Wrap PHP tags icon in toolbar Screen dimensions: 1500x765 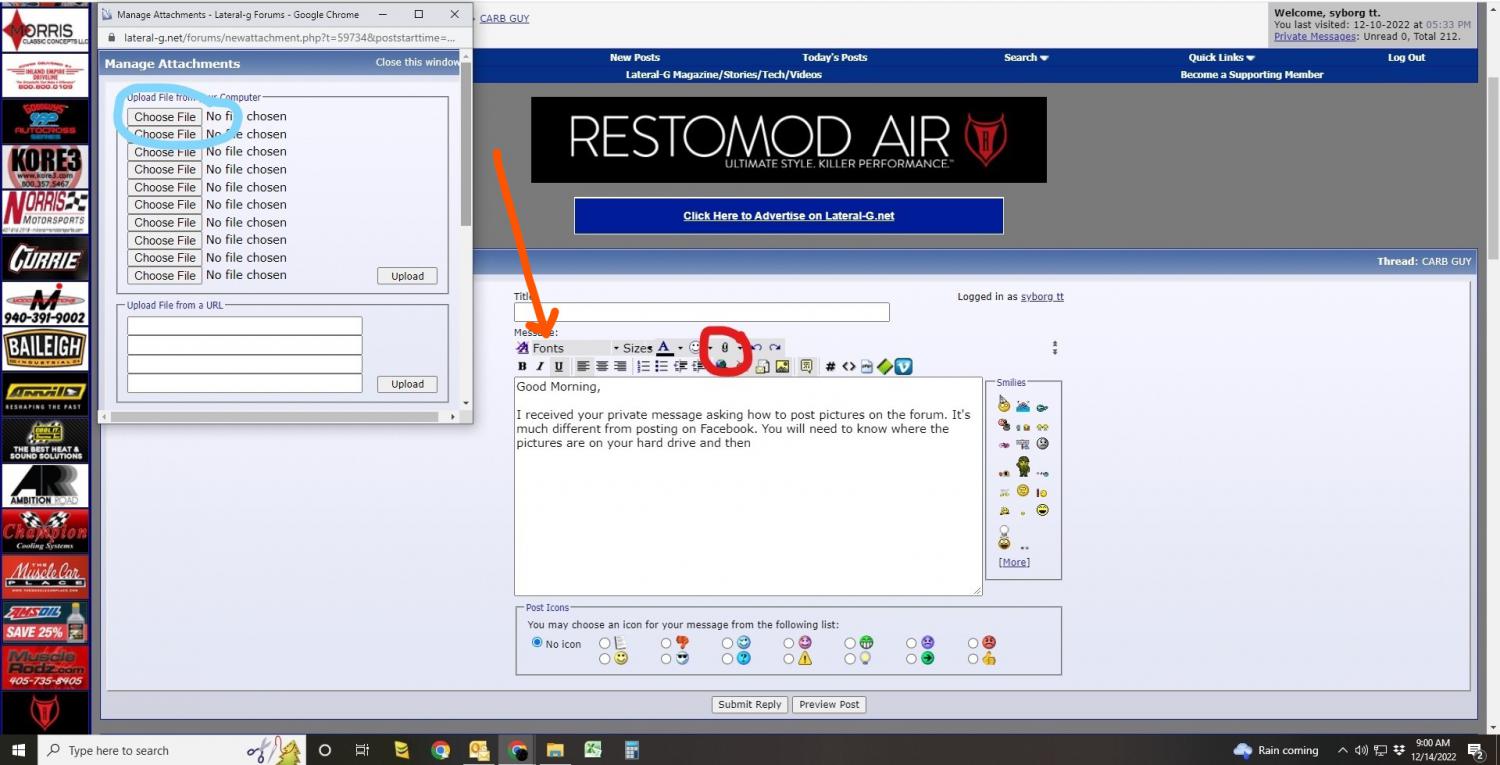coord(866,367)
